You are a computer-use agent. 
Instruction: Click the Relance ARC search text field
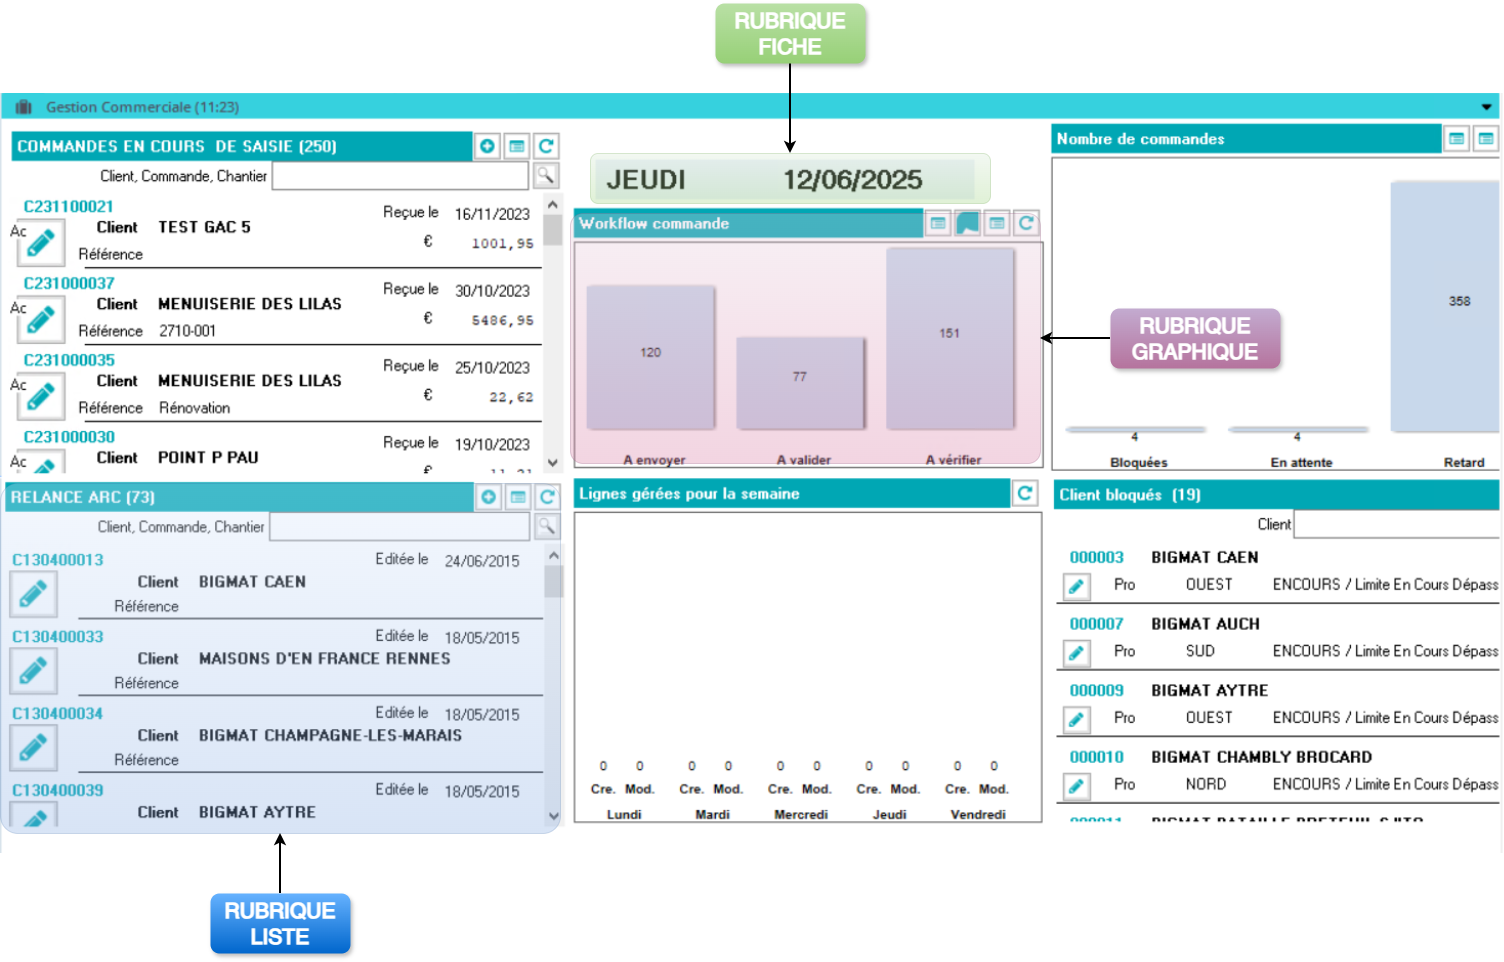click(399, 527)
